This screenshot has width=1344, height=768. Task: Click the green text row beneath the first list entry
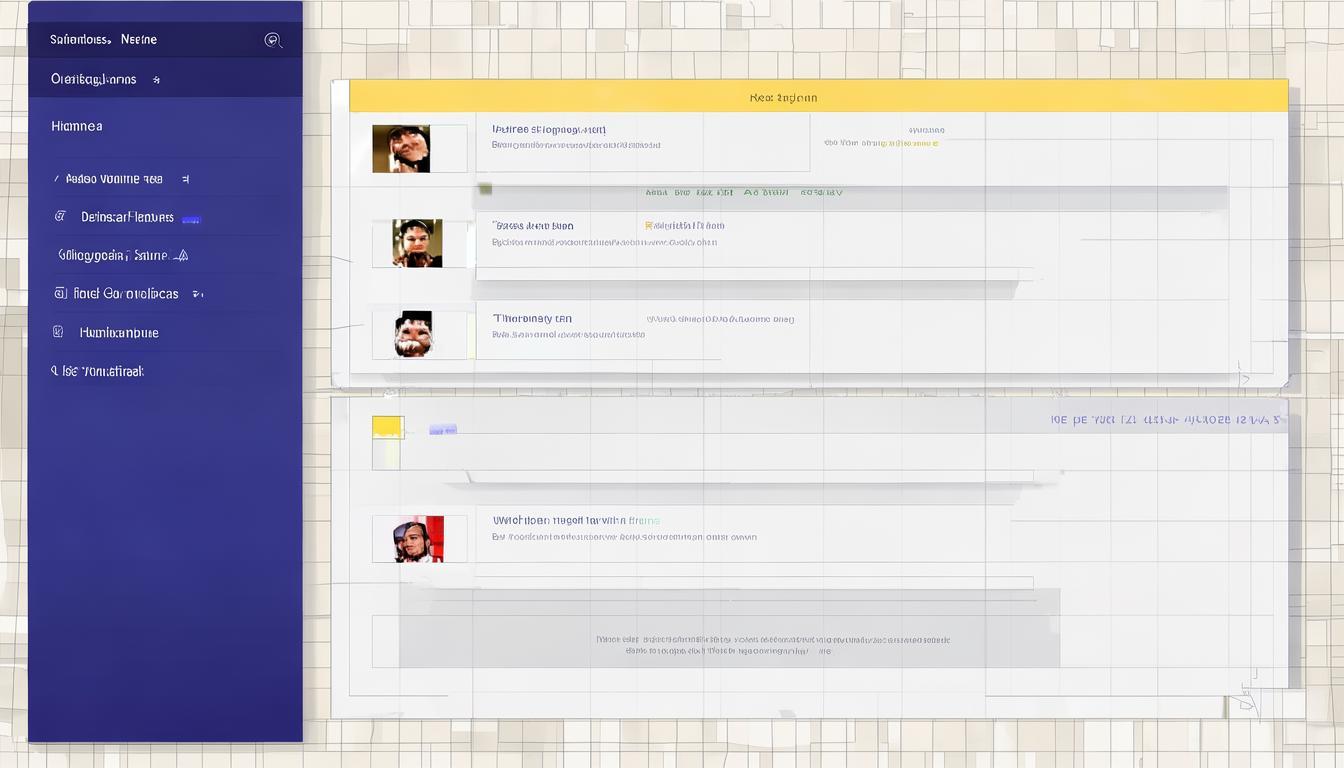point(743,192)
